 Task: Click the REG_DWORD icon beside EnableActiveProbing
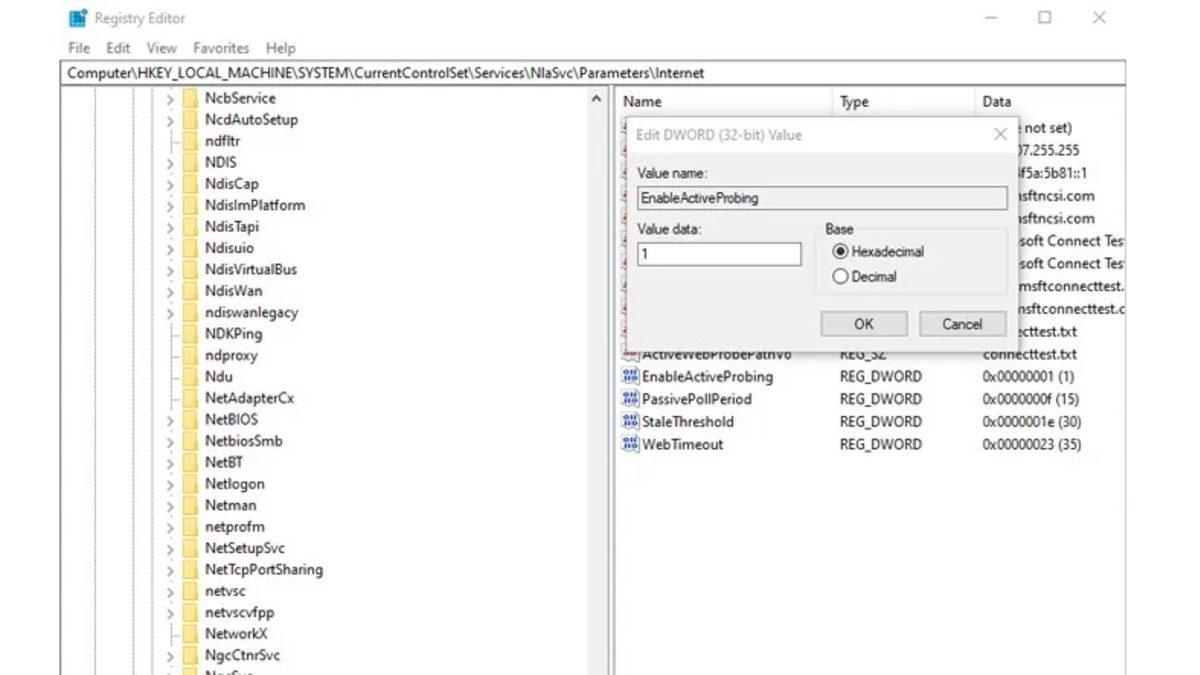tap(631, 376)
